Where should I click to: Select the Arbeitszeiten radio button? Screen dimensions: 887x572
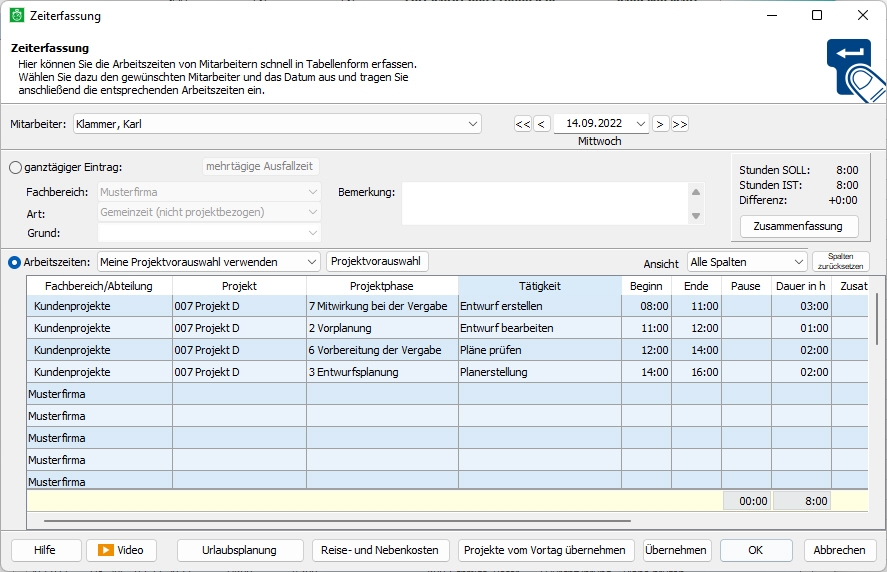point(15,262)
